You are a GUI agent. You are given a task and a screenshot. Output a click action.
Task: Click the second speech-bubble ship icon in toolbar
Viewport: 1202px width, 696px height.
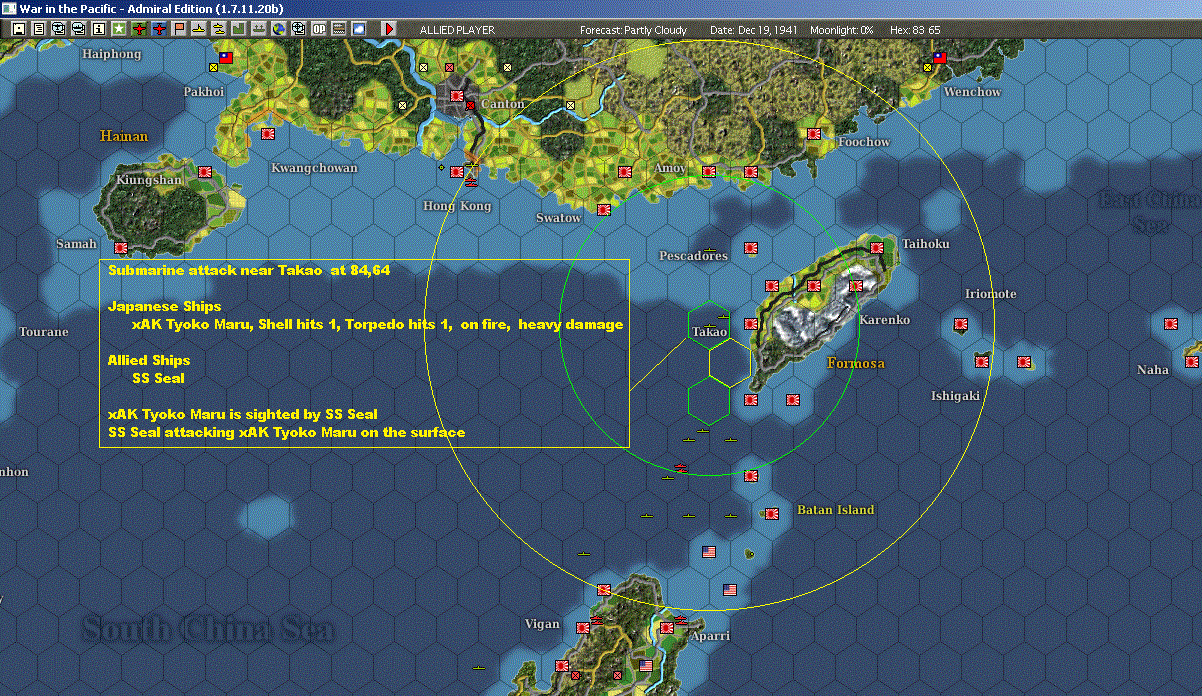pos(78,30)
